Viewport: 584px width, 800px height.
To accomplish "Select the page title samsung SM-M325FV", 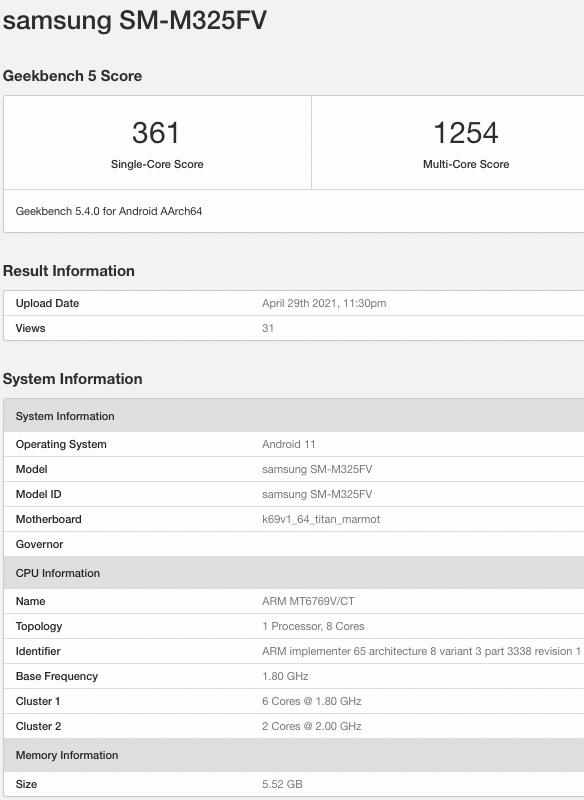I will (135, 21).
